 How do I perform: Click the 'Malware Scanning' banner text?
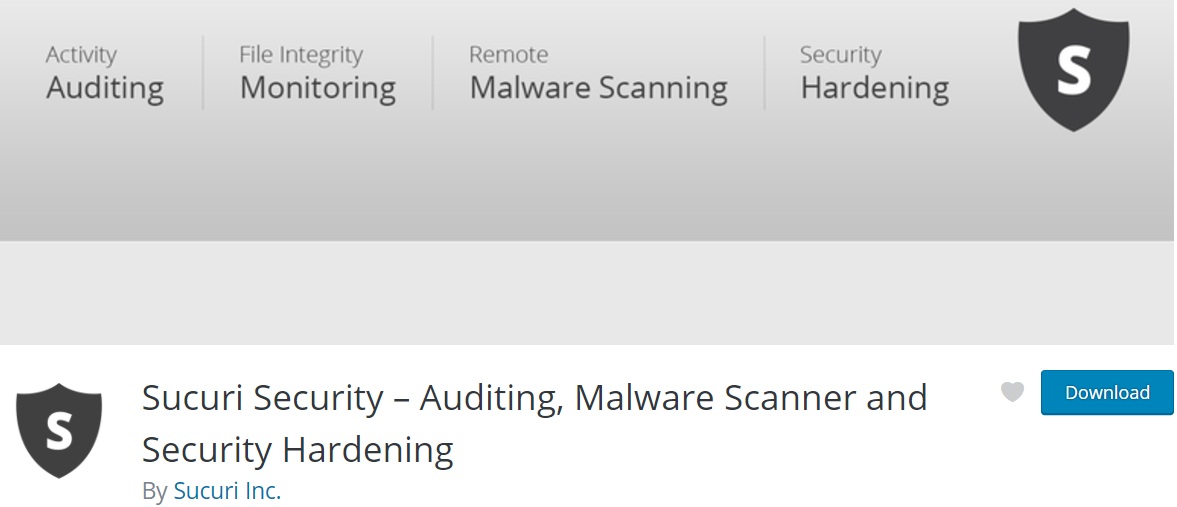[598, 88]
